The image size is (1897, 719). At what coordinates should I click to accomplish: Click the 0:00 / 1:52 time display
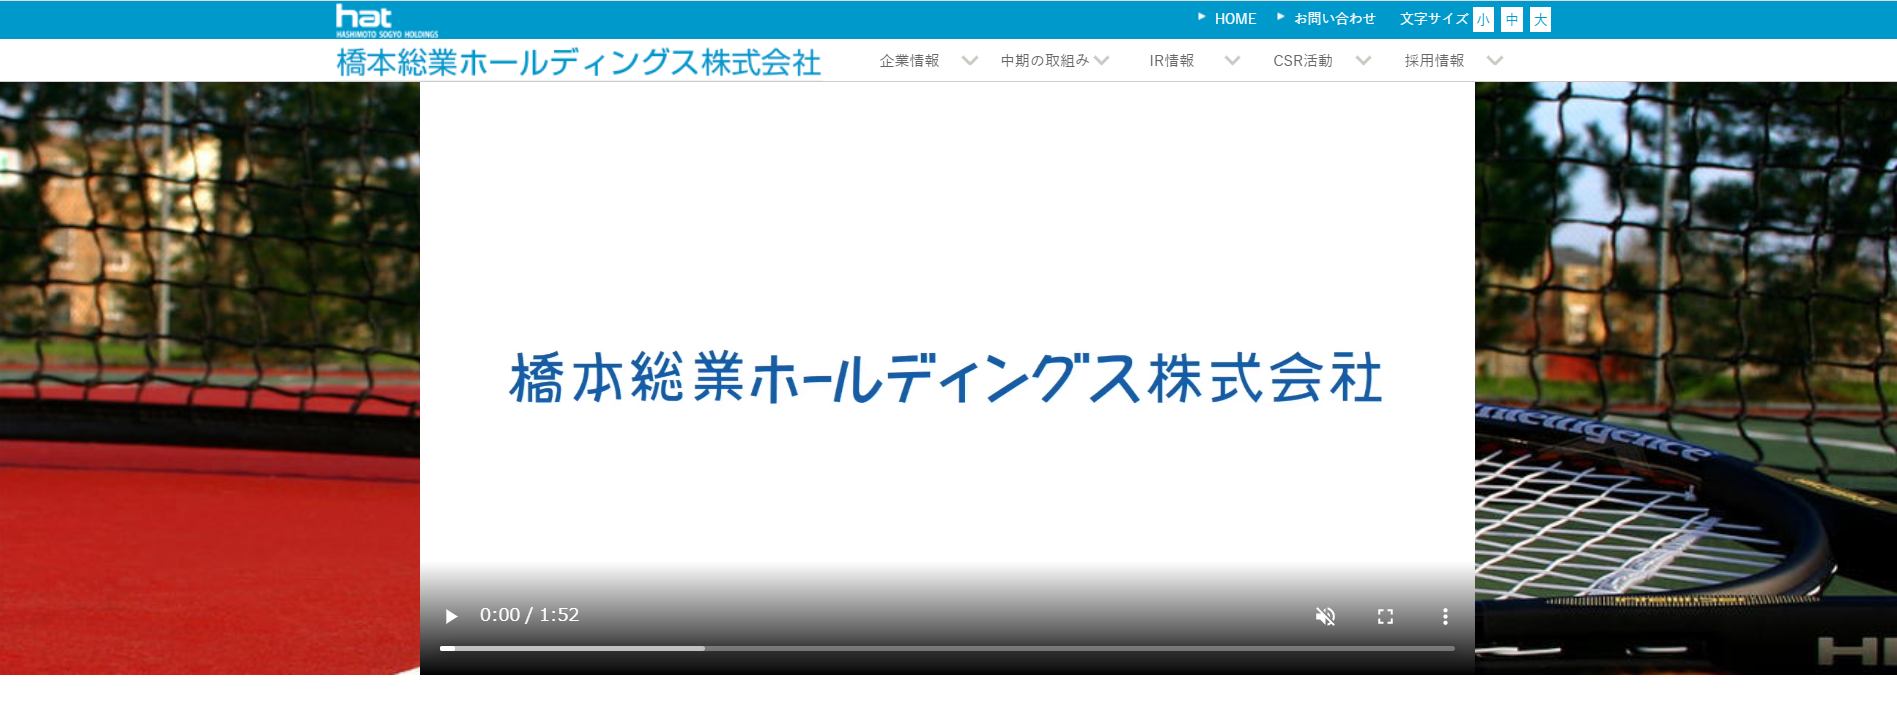pyautogui.click(x=529, y=615)
